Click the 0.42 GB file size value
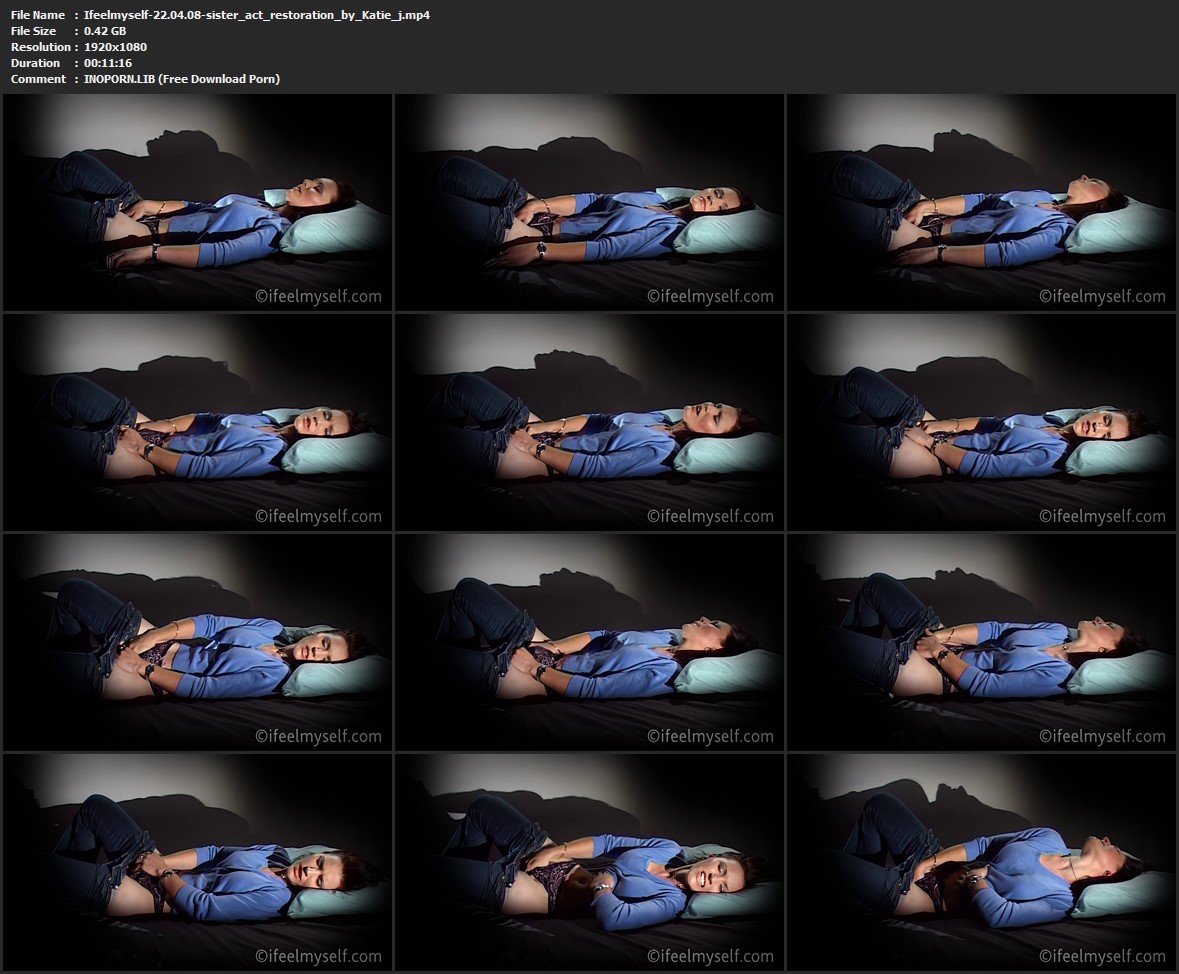 tap(106, 31)
